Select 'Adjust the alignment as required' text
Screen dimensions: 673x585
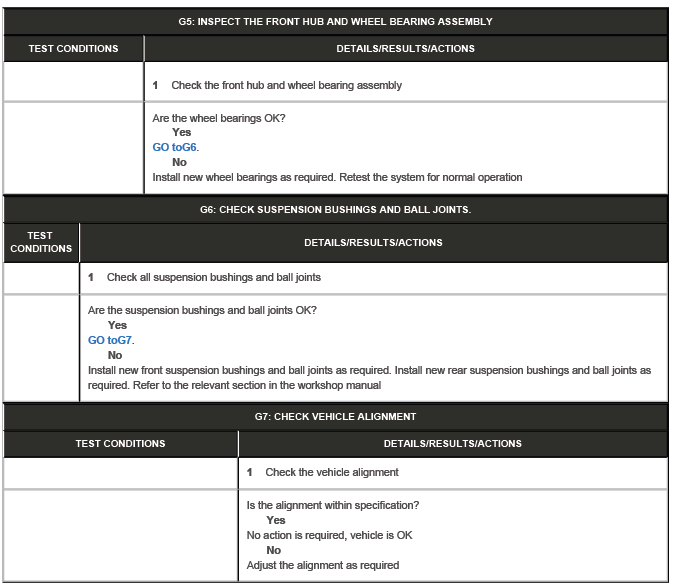coord(322,565)
